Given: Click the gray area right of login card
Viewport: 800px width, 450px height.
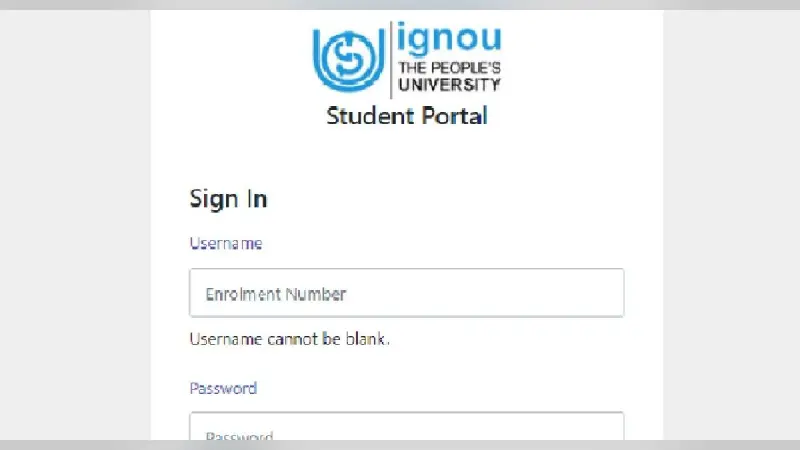Looking at the screenshot, I should pos(732,224).
